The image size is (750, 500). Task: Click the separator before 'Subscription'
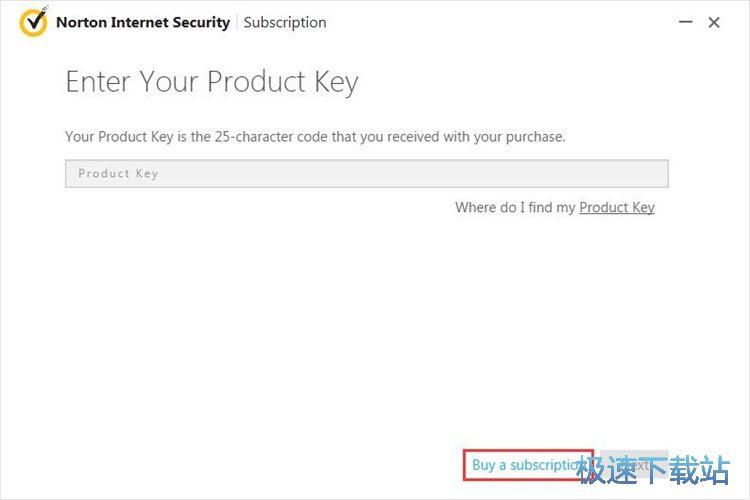pos(237,22)
